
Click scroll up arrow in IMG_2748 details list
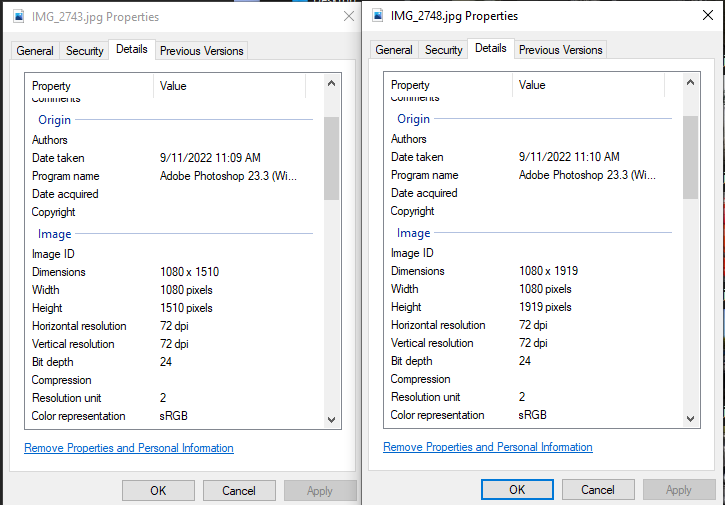(690, 83)
